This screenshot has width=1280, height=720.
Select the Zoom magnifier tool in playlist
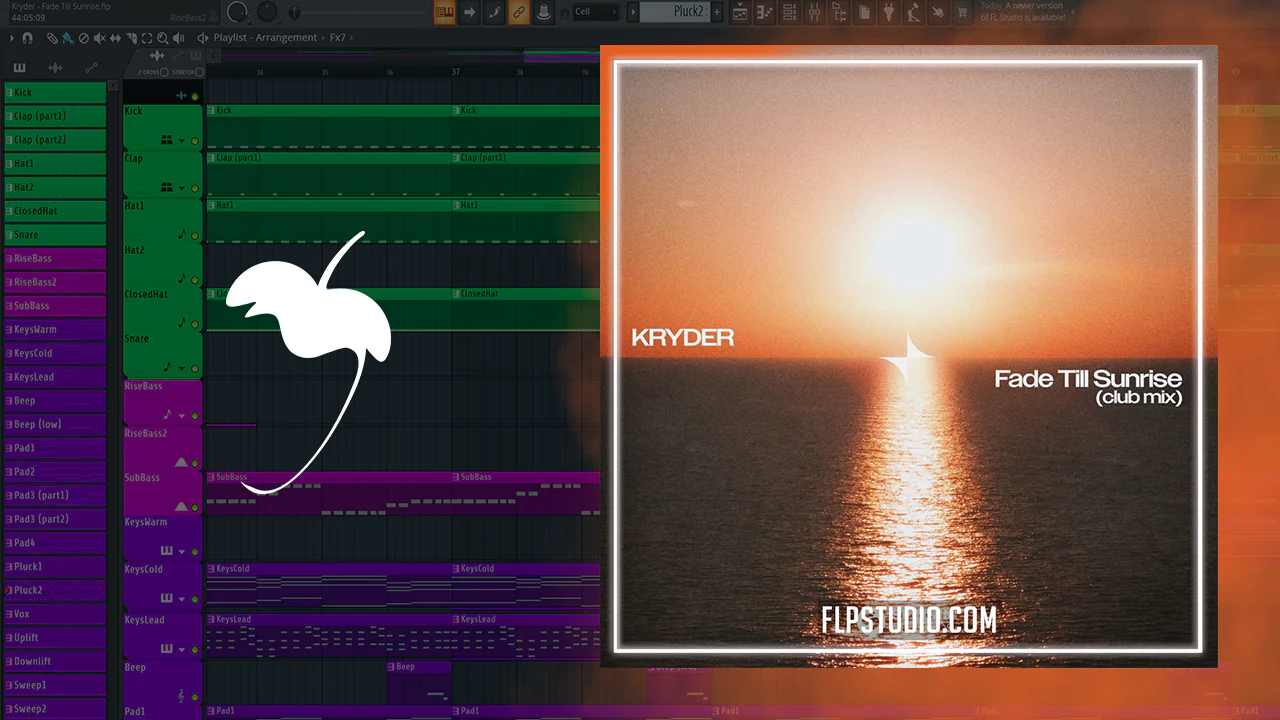(x=164, y=38)
